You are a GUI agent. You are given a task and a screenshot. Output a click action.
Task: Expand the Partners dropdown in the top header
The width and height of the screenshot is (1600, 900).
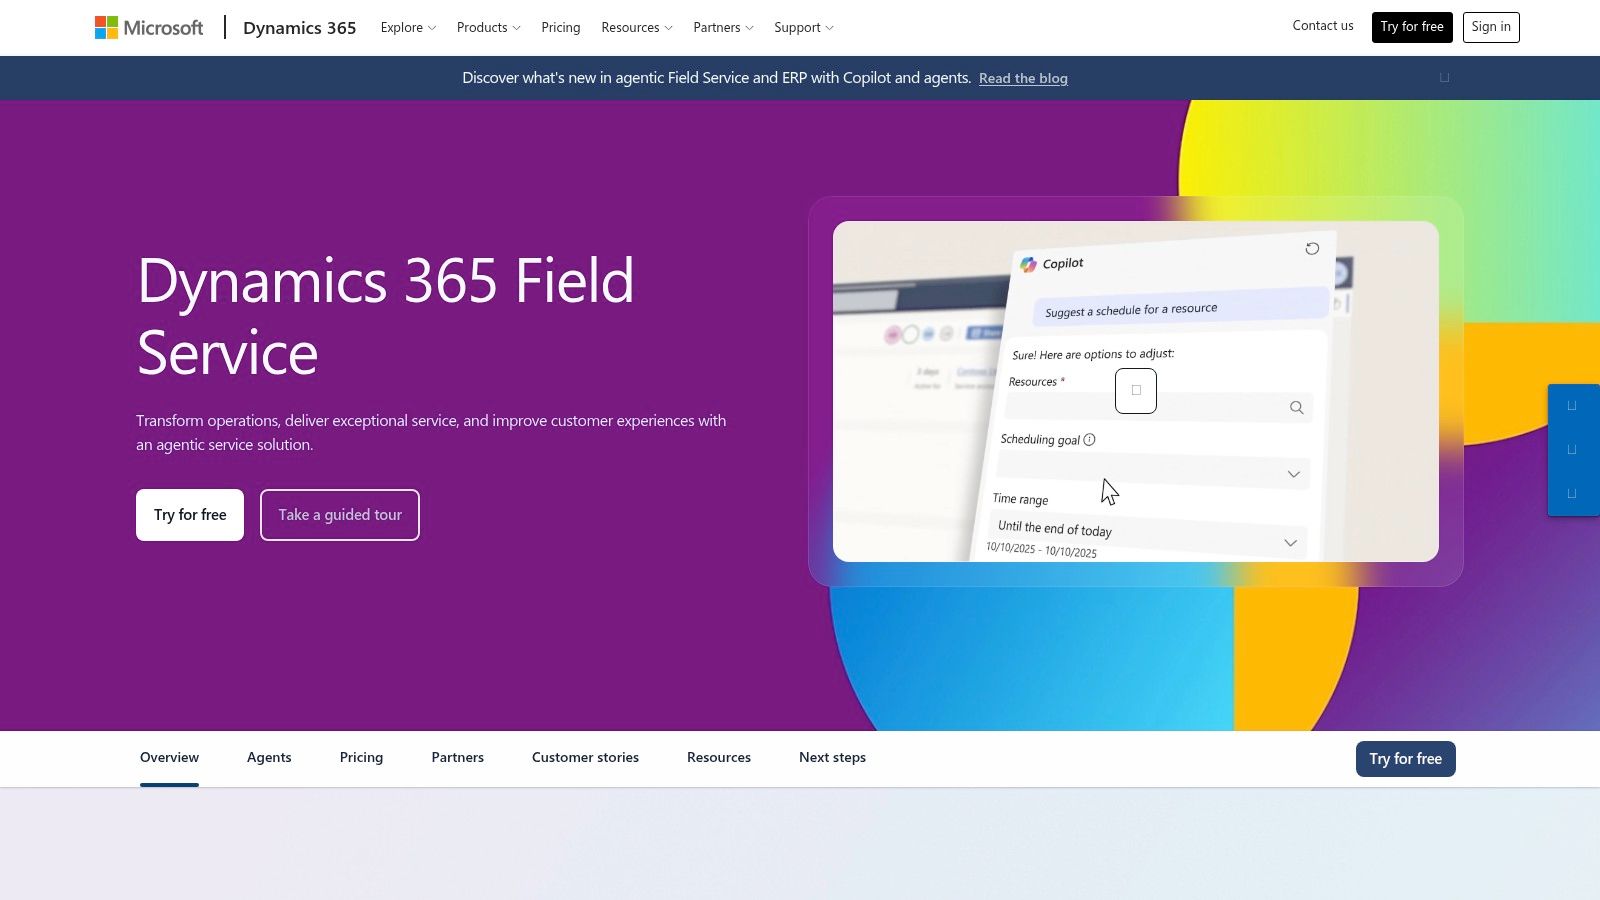[x=723, y=28]
